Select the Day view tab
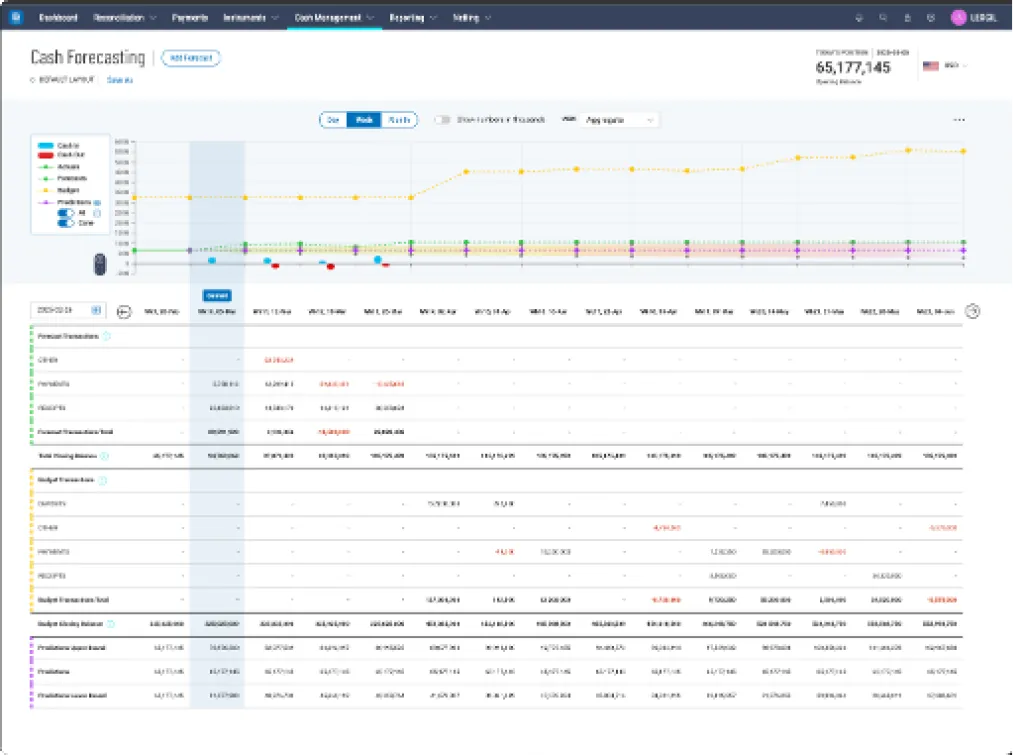This screenshot has width=1020, height=755. pyautogui.click(x=334, y=120)
